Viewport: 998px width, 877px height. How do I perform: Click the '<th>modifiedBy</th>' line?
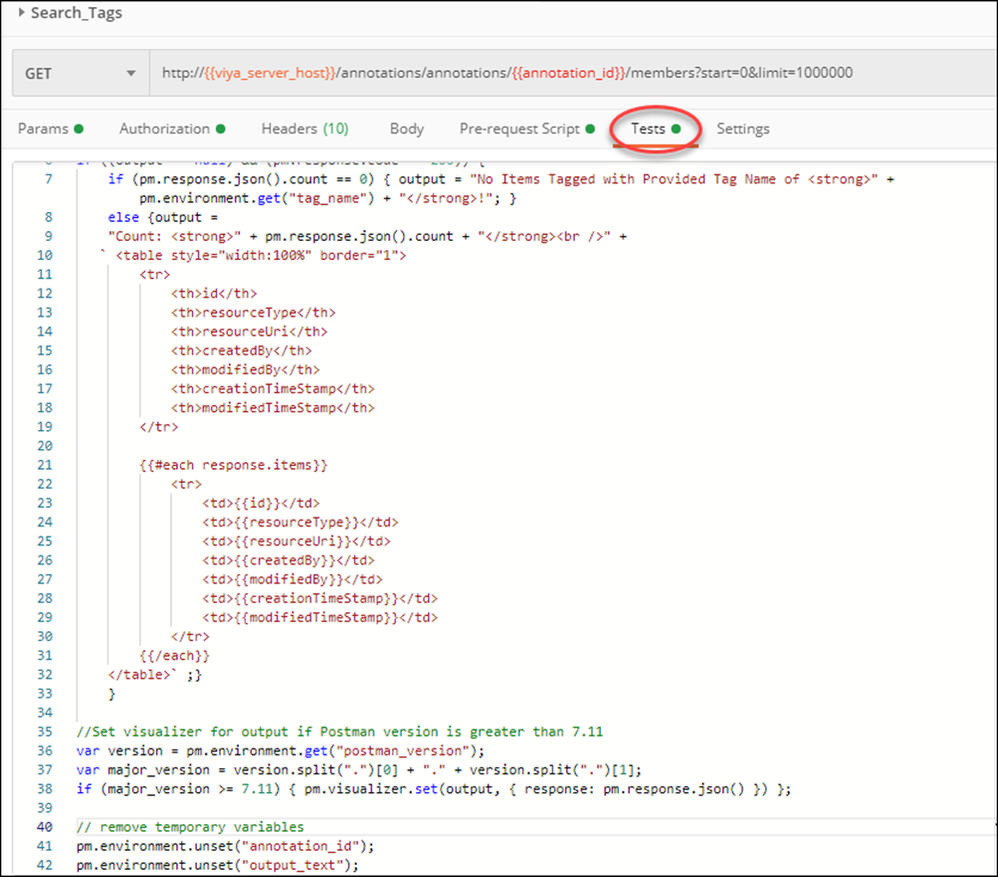pos(245,370)
